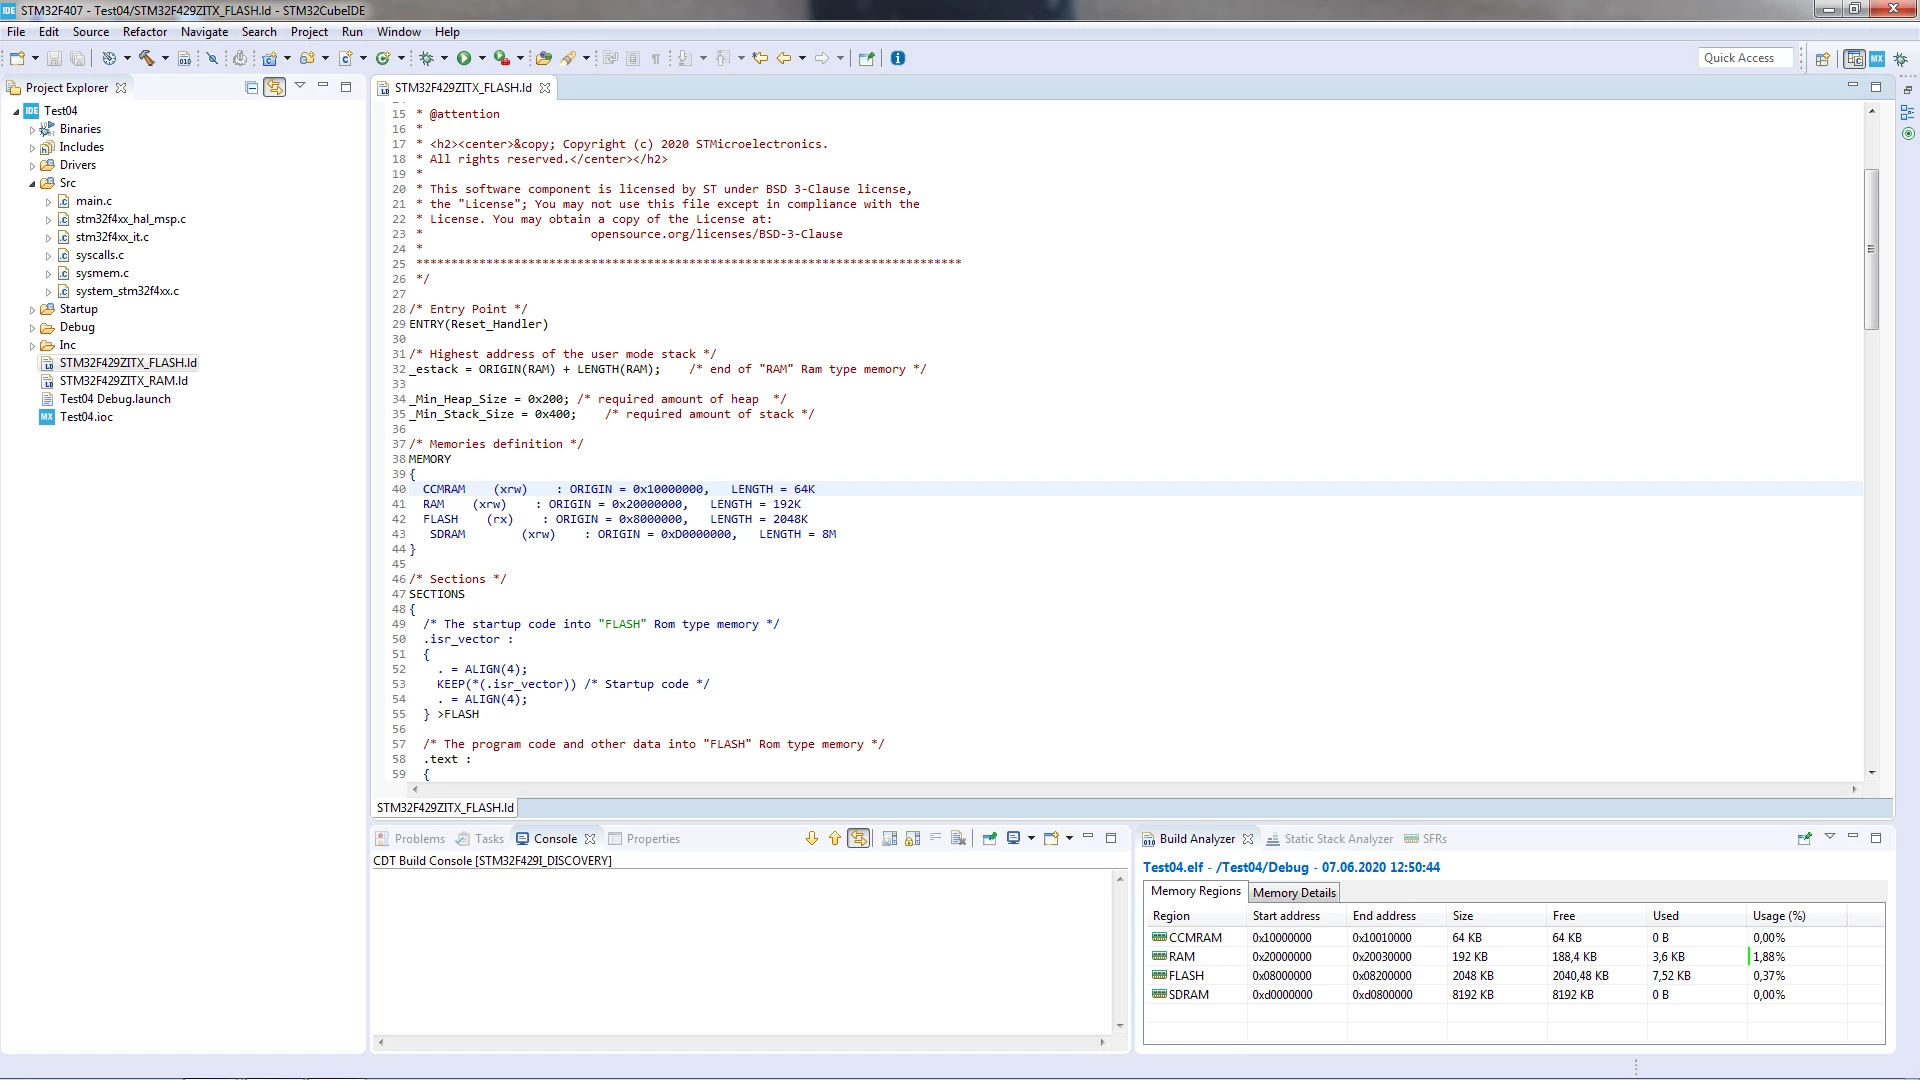Click the Usage (%) column header
This screenshot has width=1920, height=1080.
pyautogui.click(x=1796, y=916)
